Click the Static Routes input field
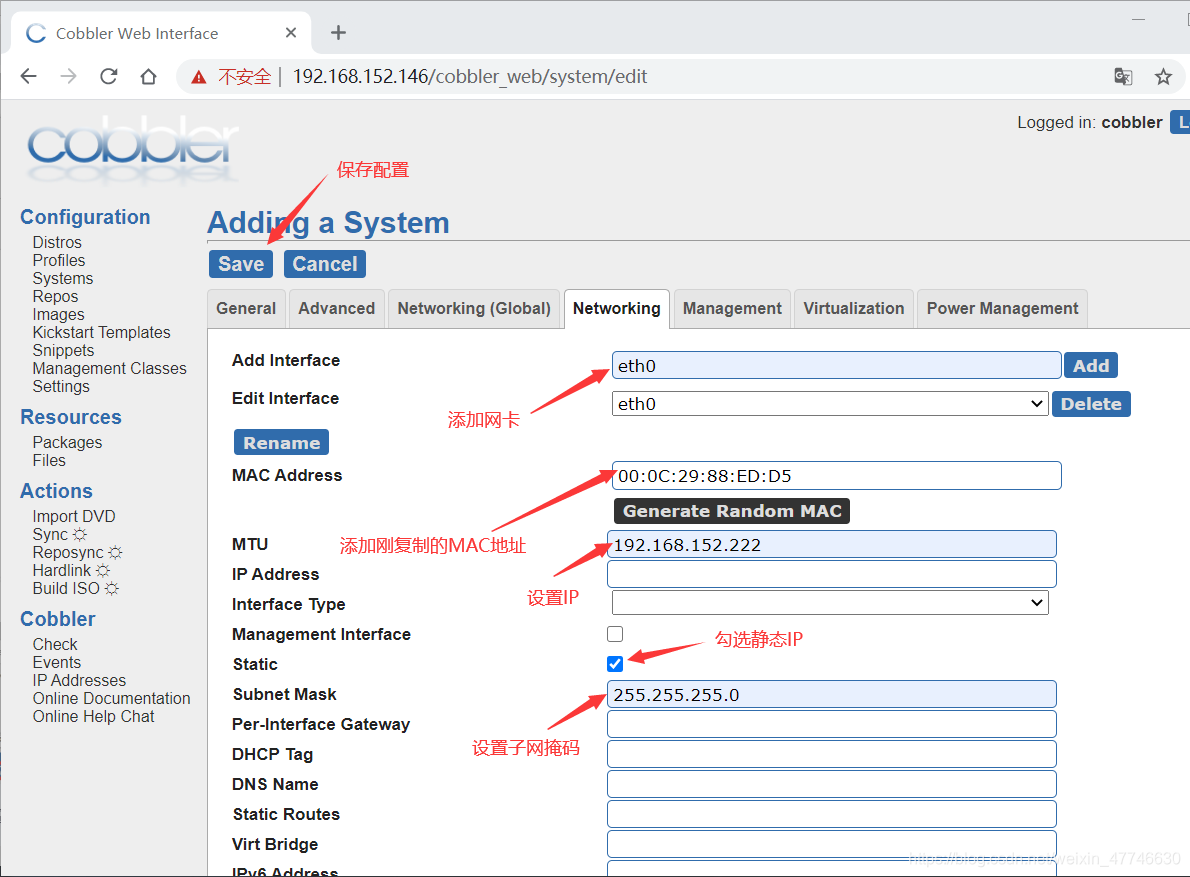The image size is (1190, 877). [832, 814]
